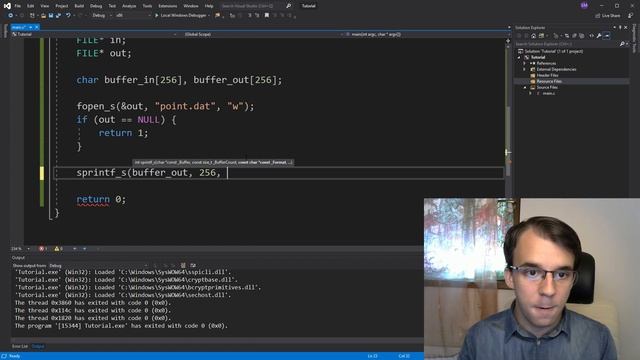Click the Visual Studio logo icon
640x360 pixels.
click(7, 6)
